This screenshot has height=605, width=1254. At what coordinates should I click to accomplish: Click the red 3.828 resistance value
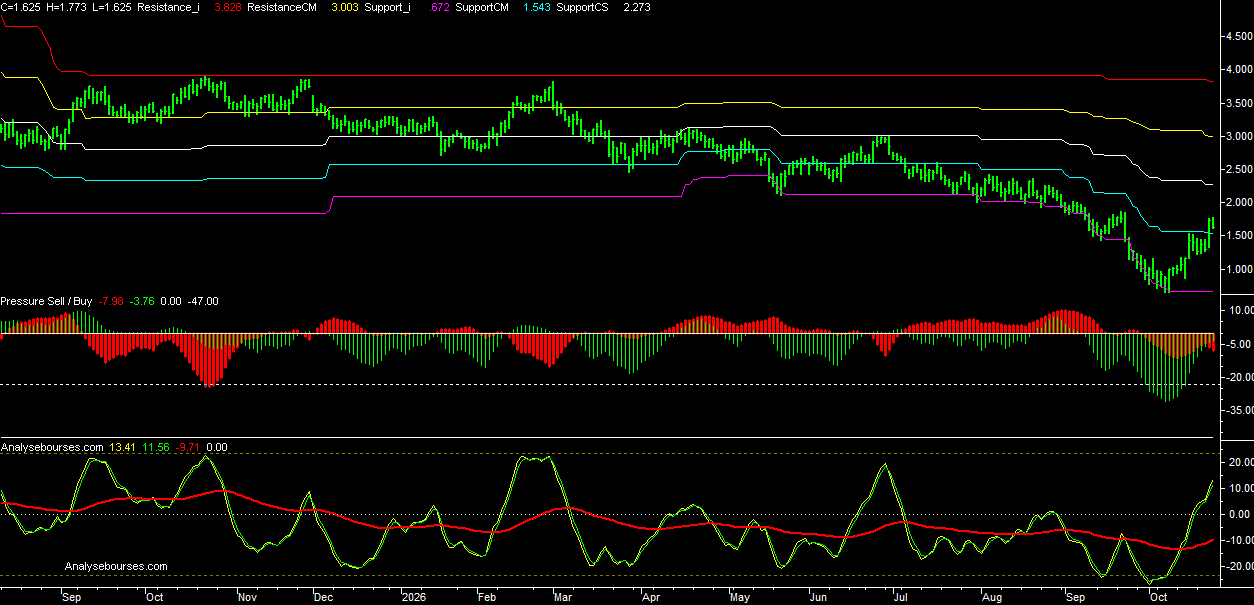pos(229,7)
